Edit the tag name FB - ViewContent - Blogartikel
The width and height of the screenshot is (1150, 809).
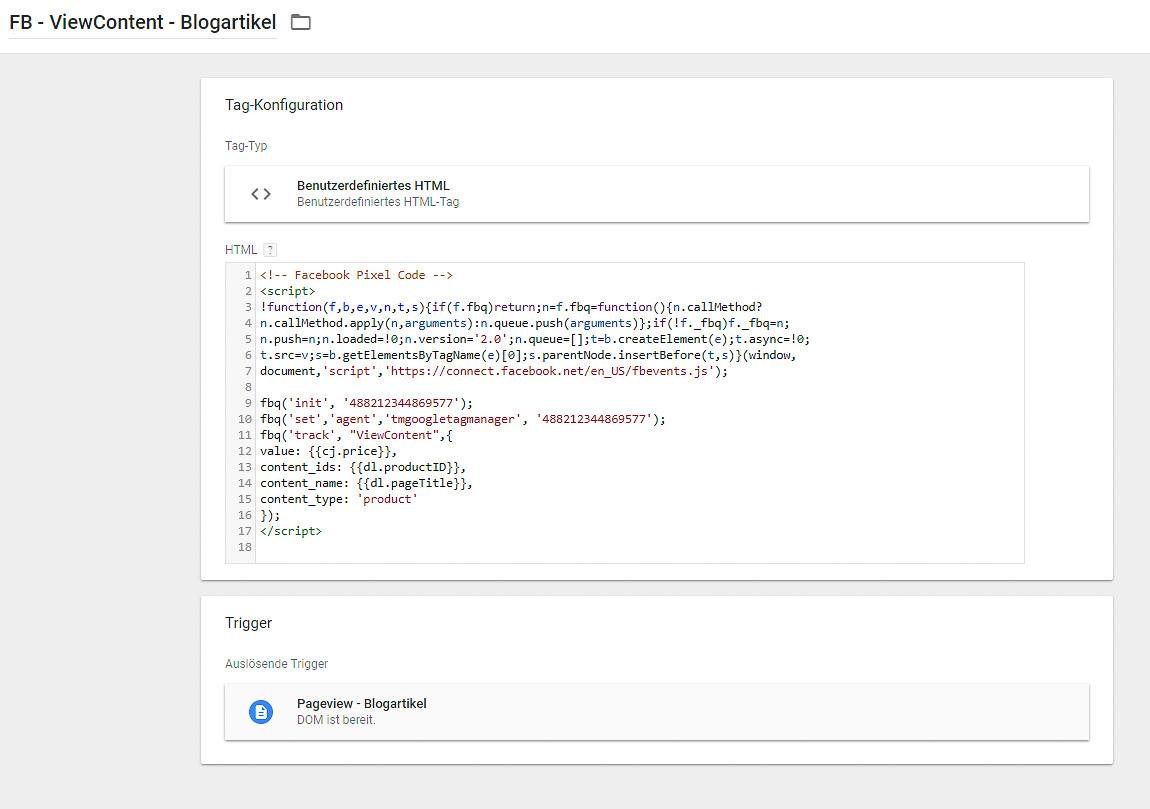pos(143,22)
